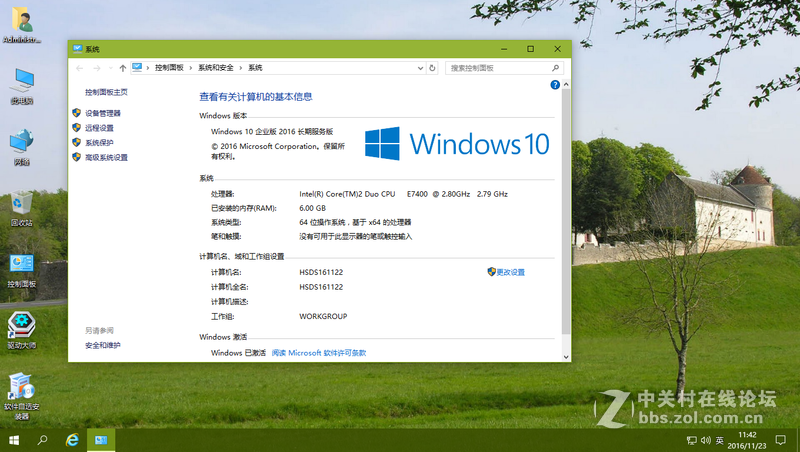Click the computer icon in address bar

tap(137, 67)
